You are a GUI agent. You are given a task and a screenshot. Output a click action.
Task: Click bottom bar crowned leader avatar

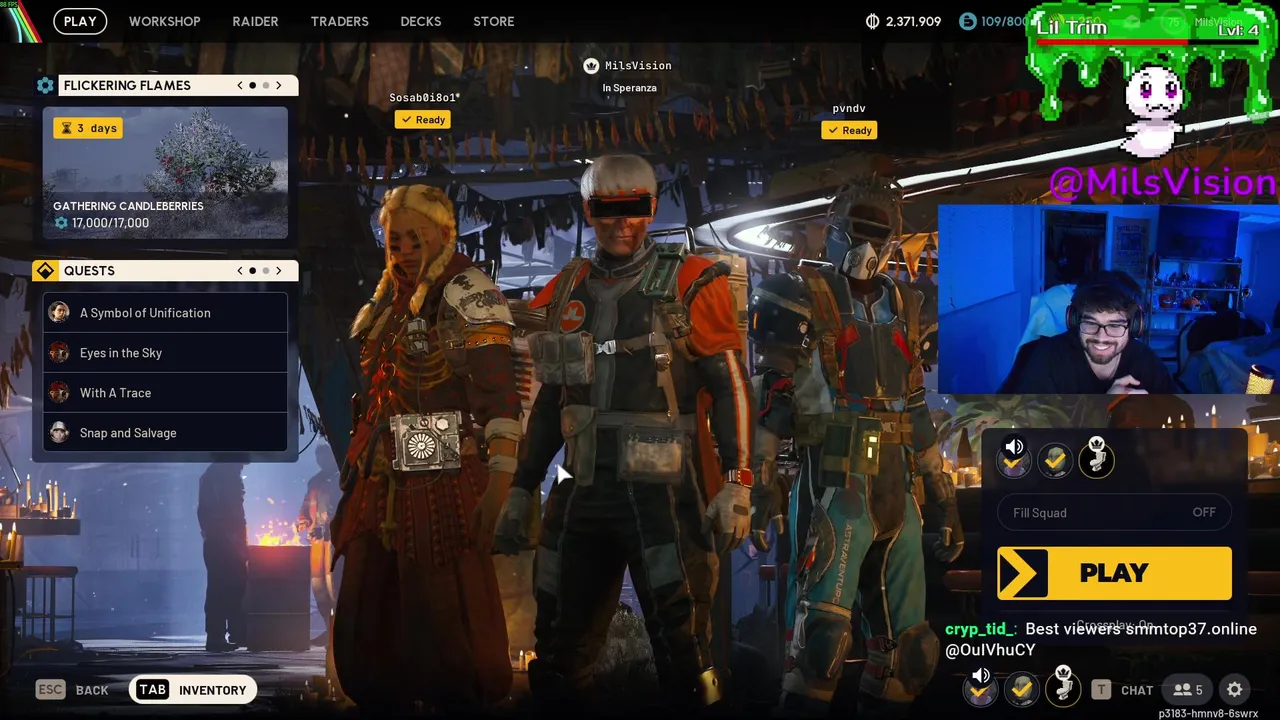[1063, 686]
